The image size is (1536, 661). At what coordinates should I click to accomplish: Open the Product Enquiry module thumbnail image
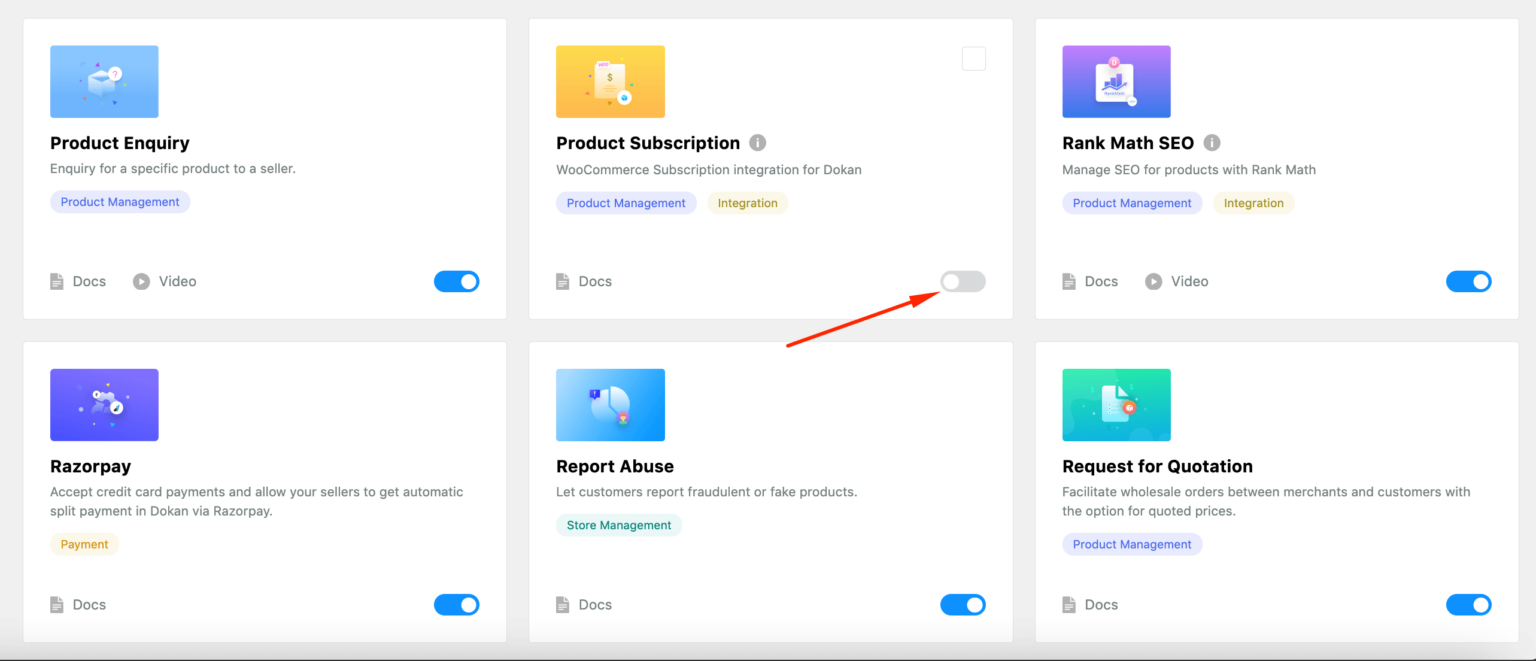pyautogui.click(x=104, y=81)
